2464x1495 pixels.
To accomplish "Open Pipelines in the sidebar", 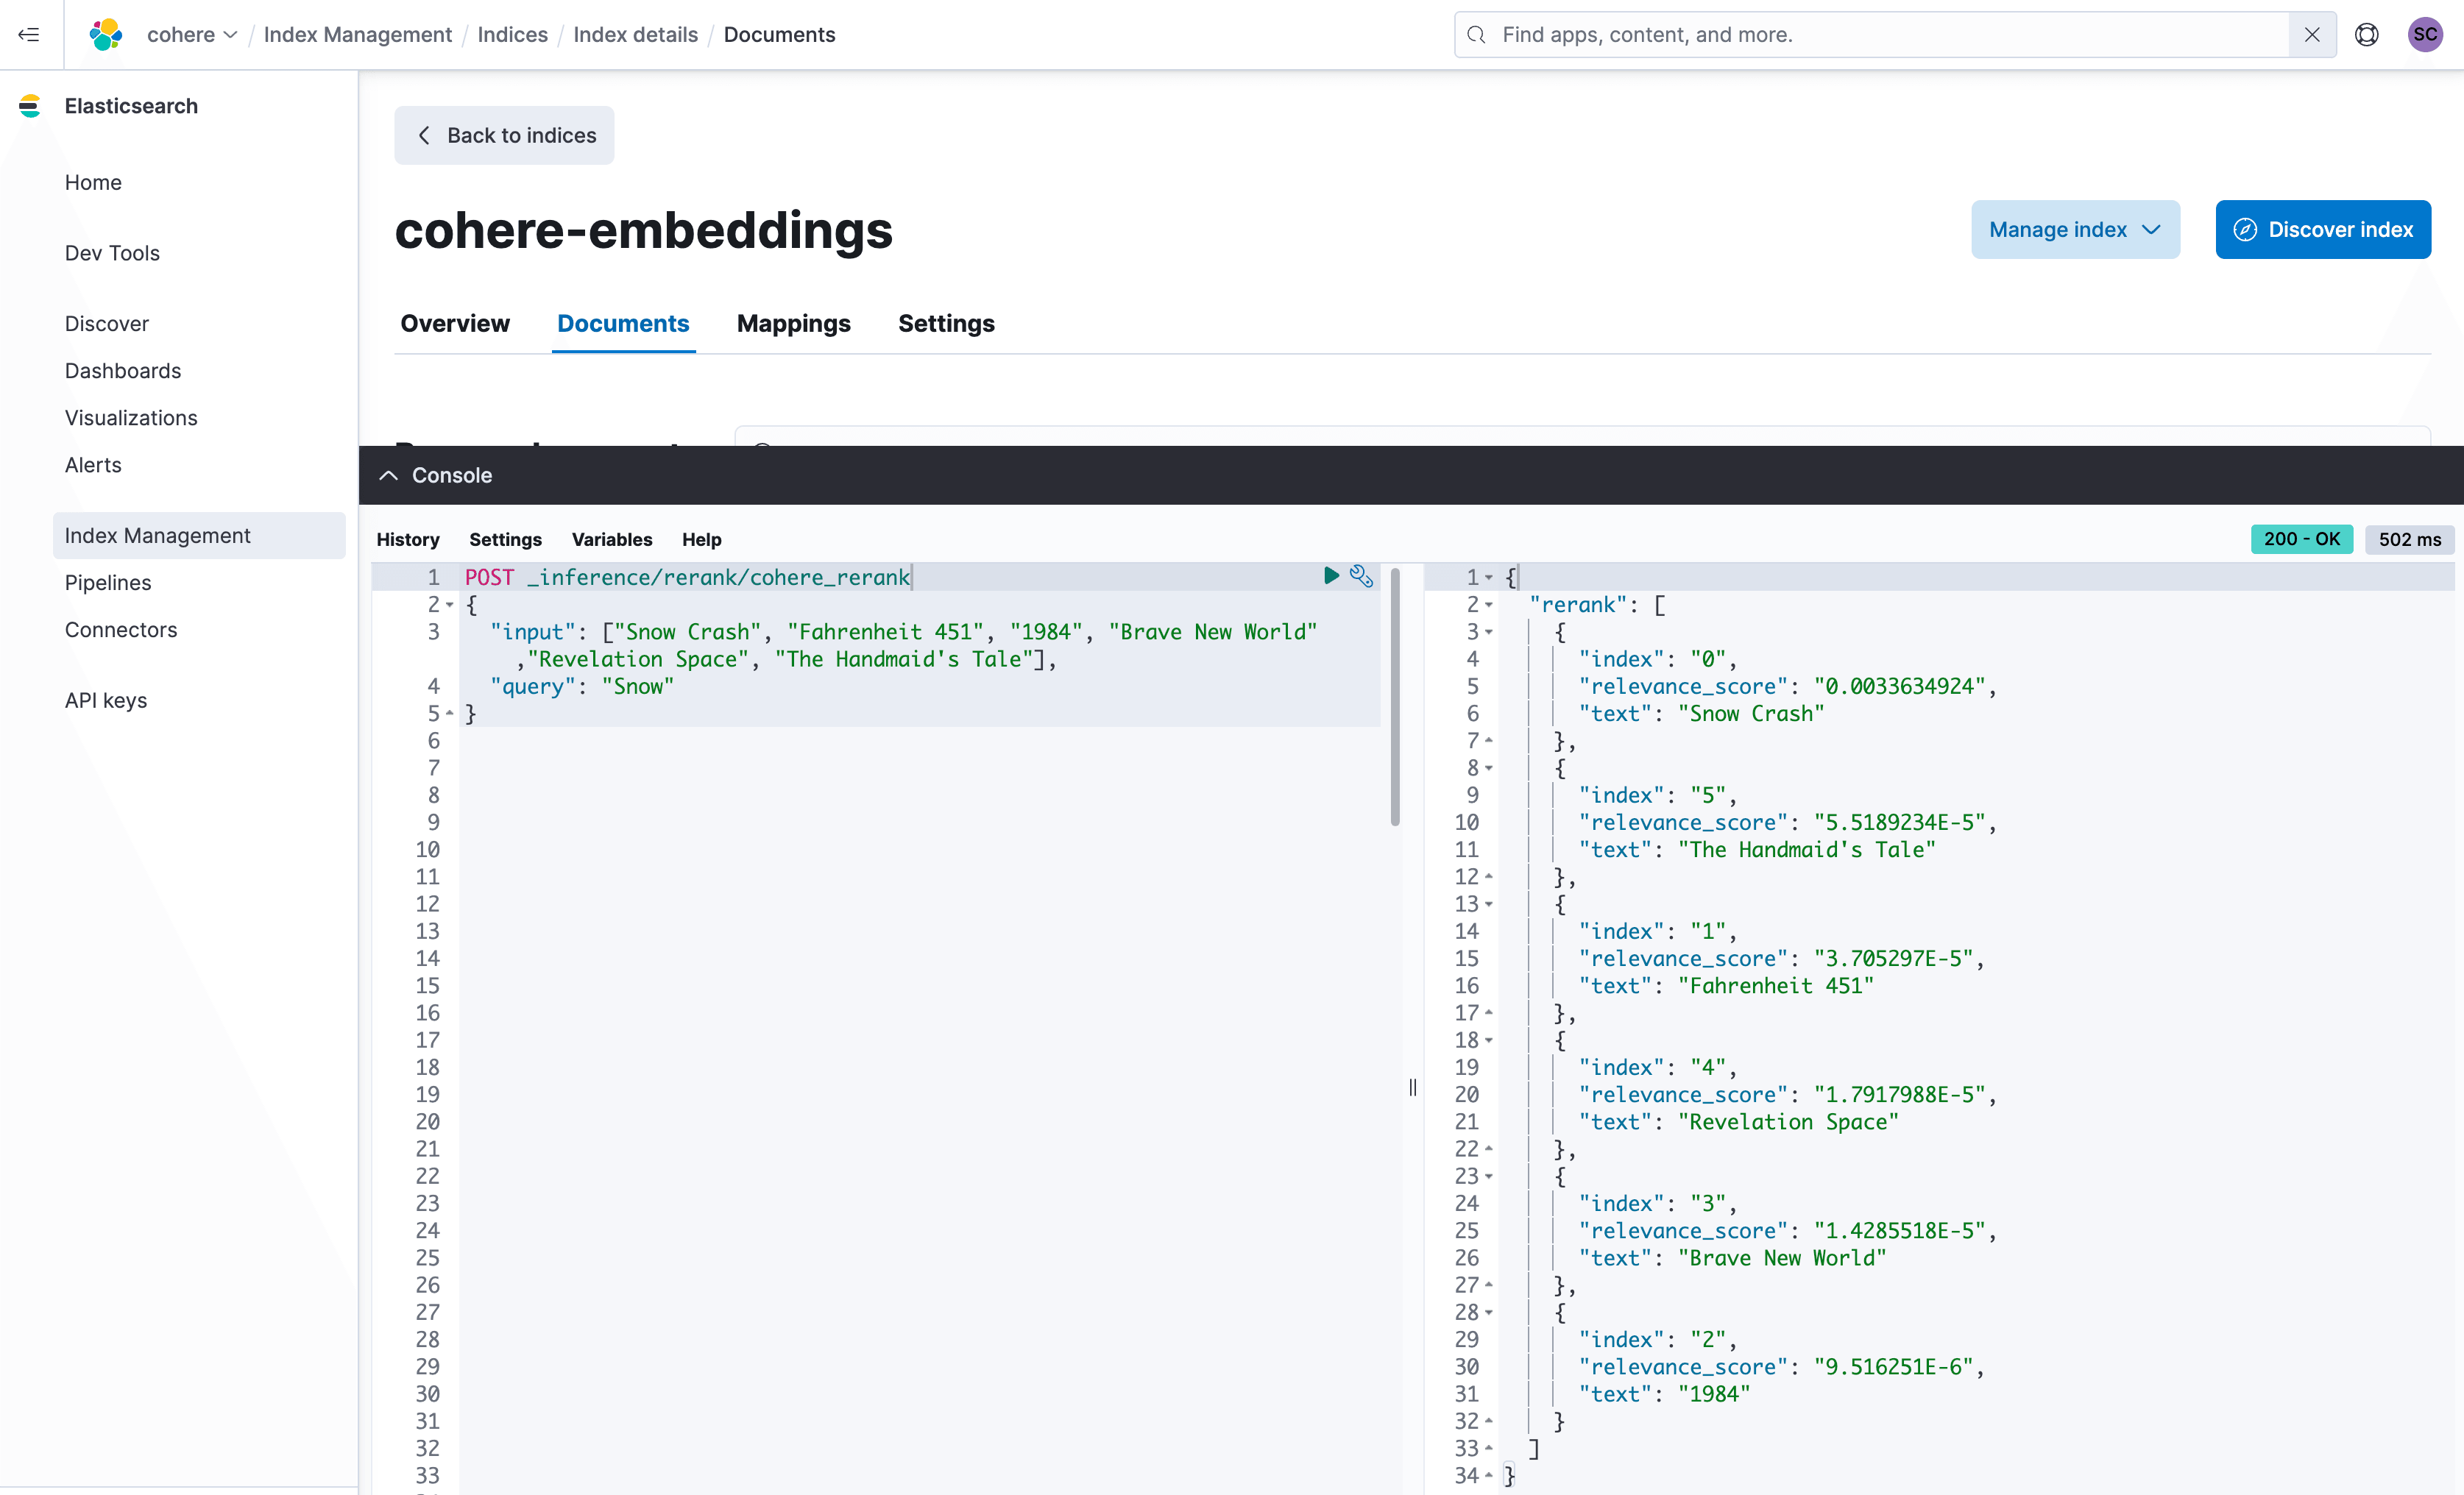I will pyautogui.click(x=108, y=583).
